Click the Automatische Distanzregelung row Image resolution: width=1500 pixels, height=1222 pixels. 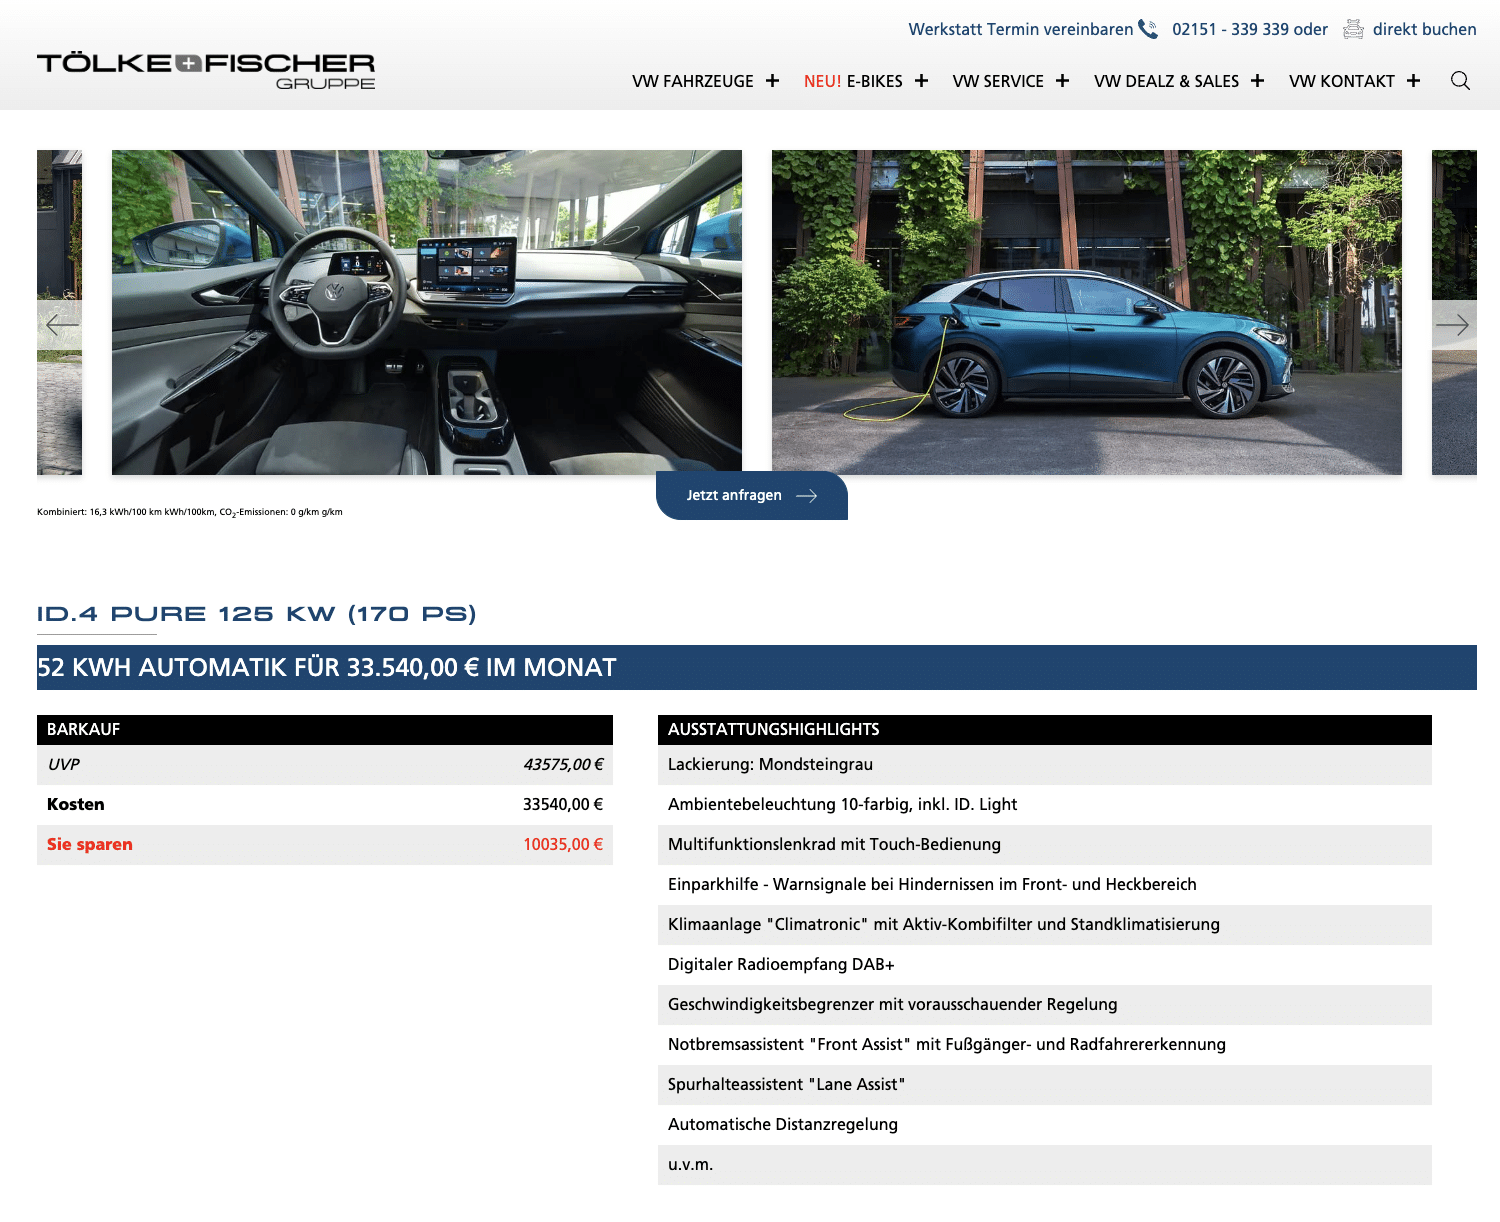[x=1045, y=1125]
